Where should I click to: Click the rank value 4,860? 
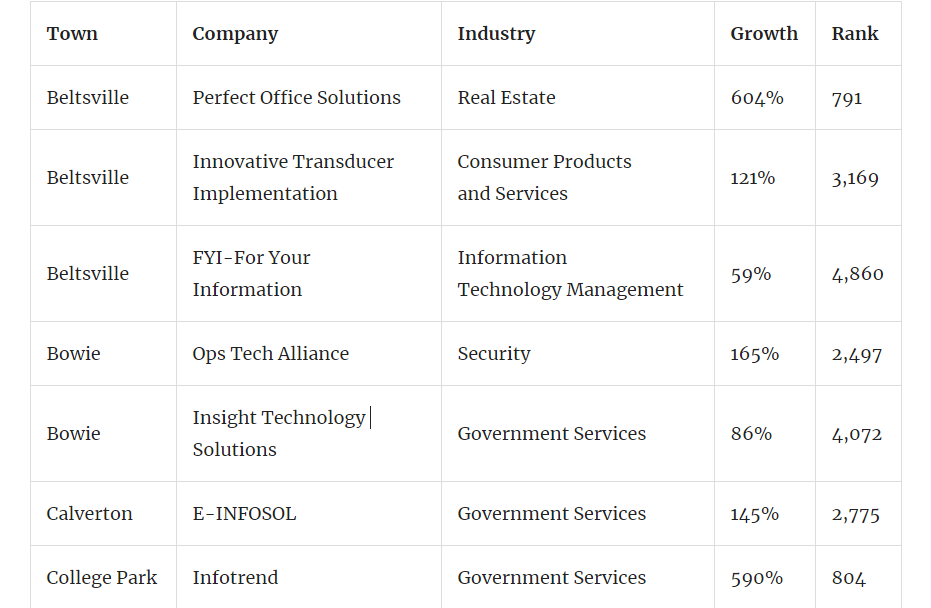click(857, 274)
